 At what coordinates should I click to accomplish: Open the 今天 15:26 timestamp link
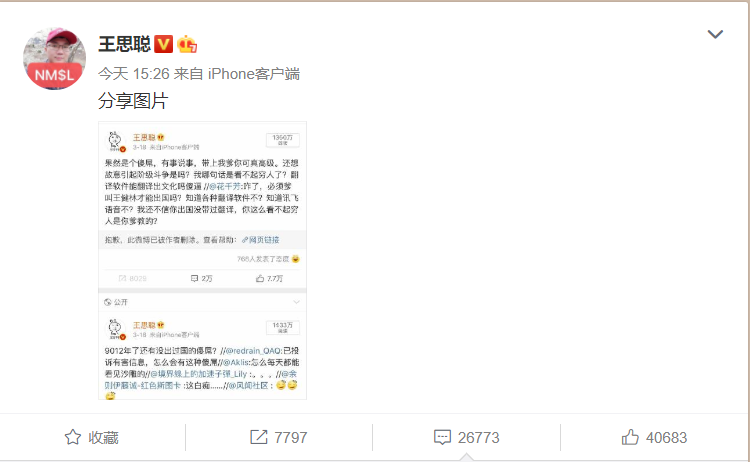tap(134, 74)
